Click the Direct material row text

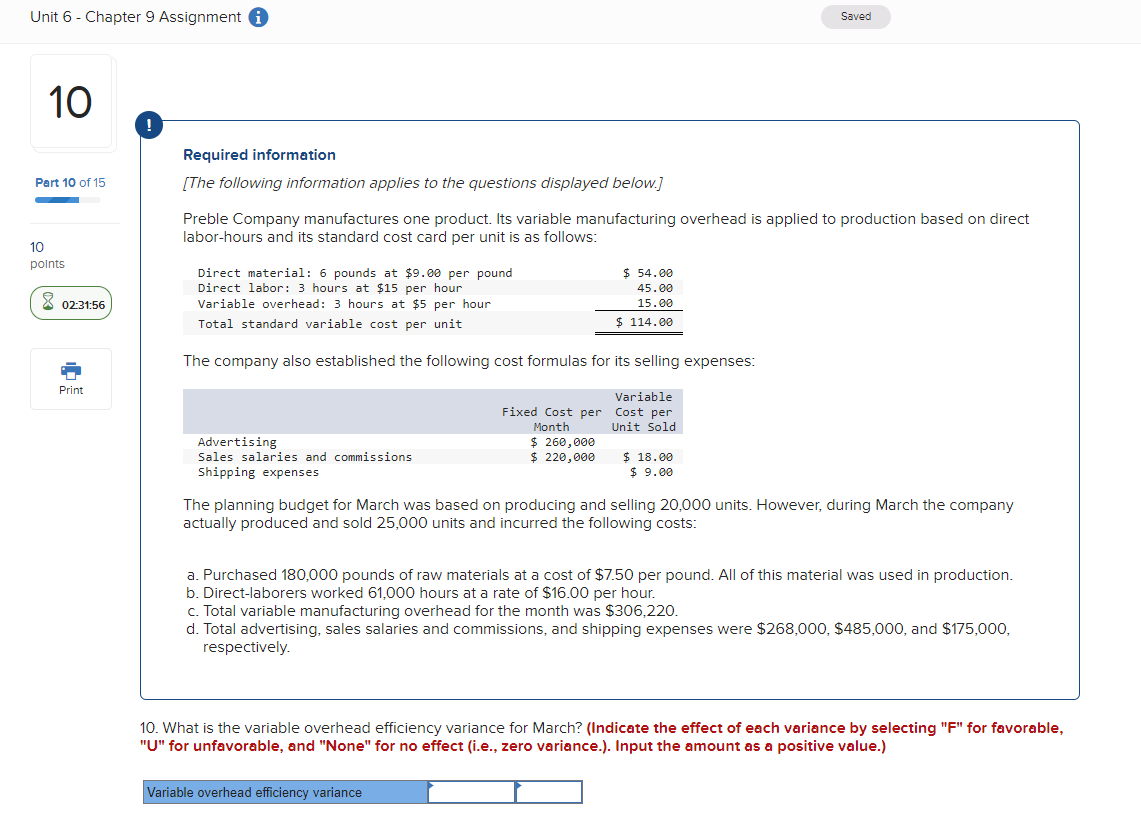(x=354, y=273)
